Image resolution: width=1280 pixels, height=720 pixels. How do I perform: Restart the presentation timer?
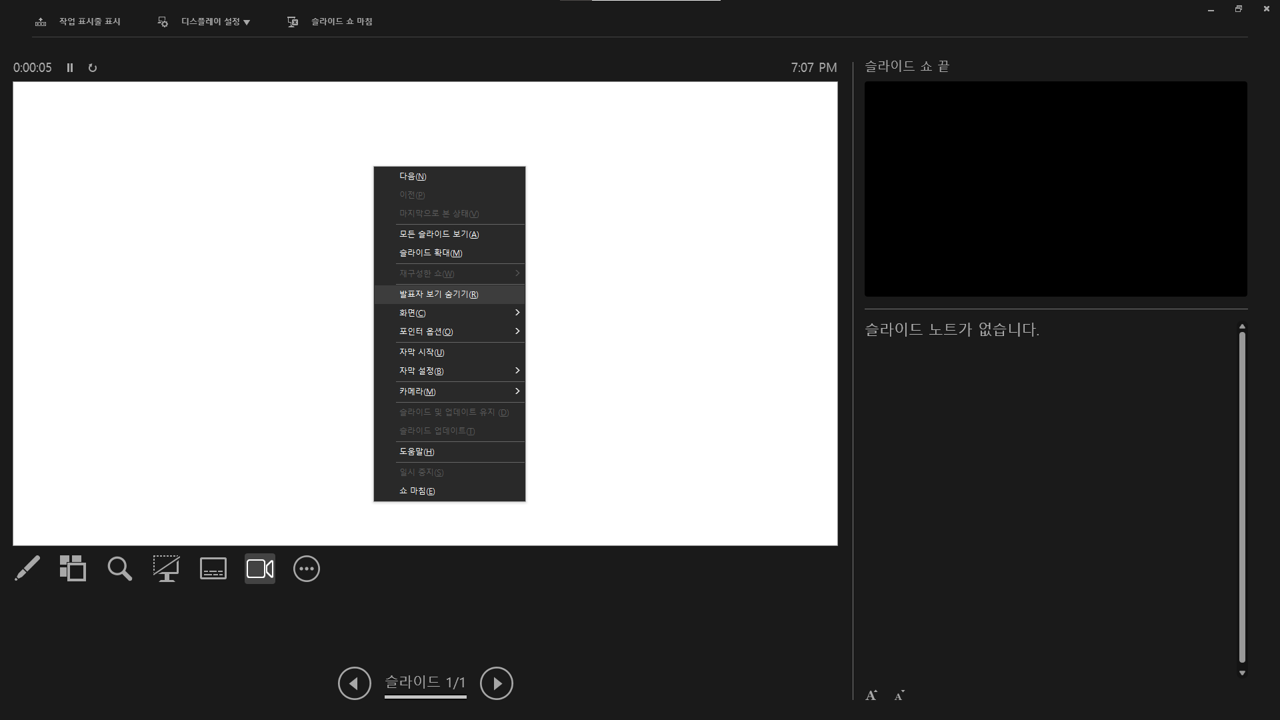(x=92, y=67)
